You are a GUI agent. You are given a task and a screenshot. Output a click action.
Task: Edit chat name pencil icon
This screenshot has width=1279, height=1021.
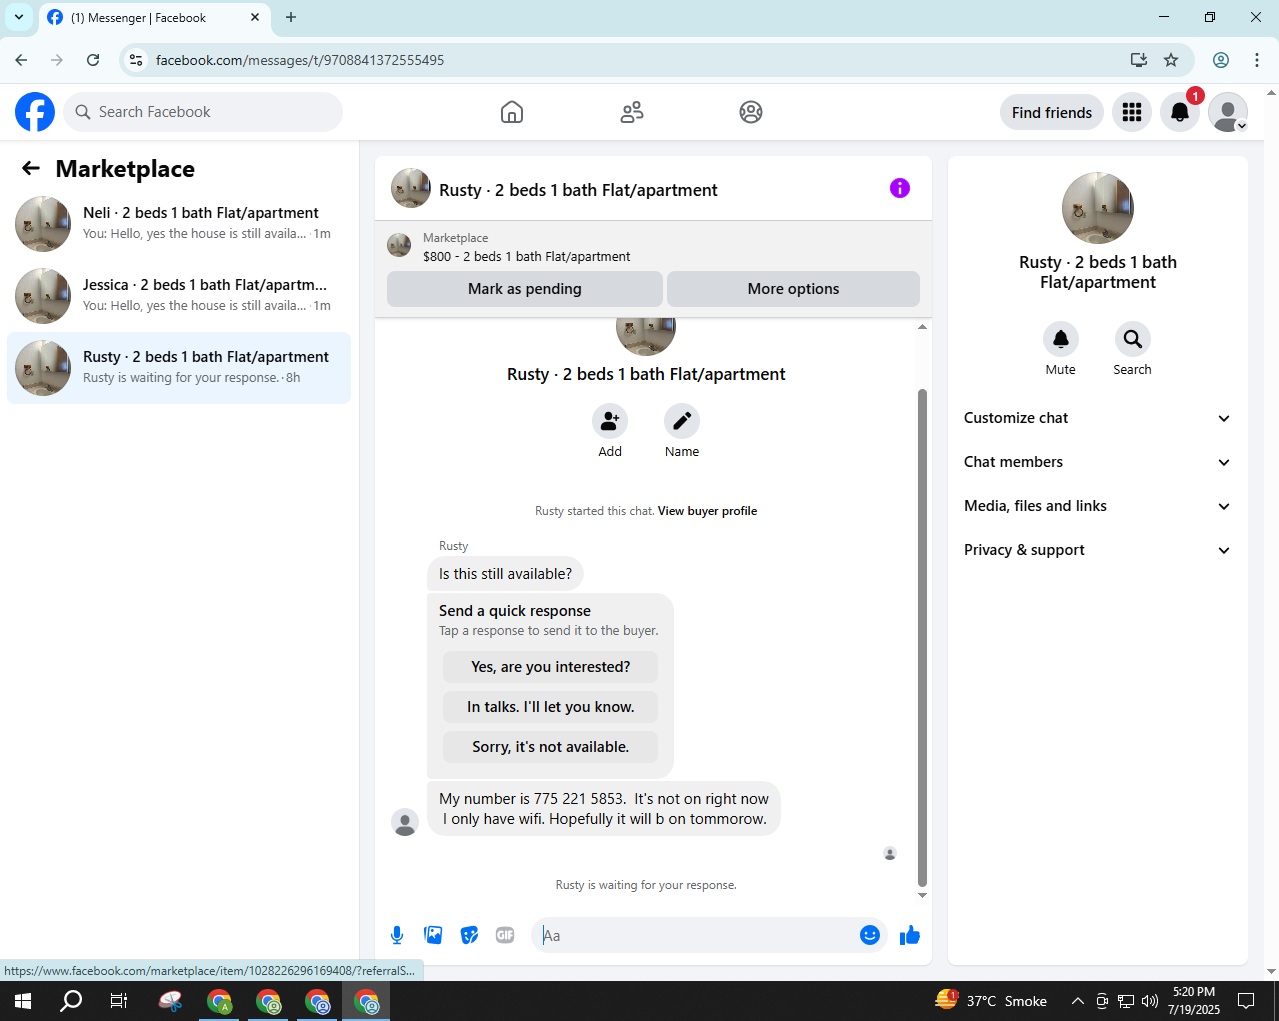pos(682,421)
